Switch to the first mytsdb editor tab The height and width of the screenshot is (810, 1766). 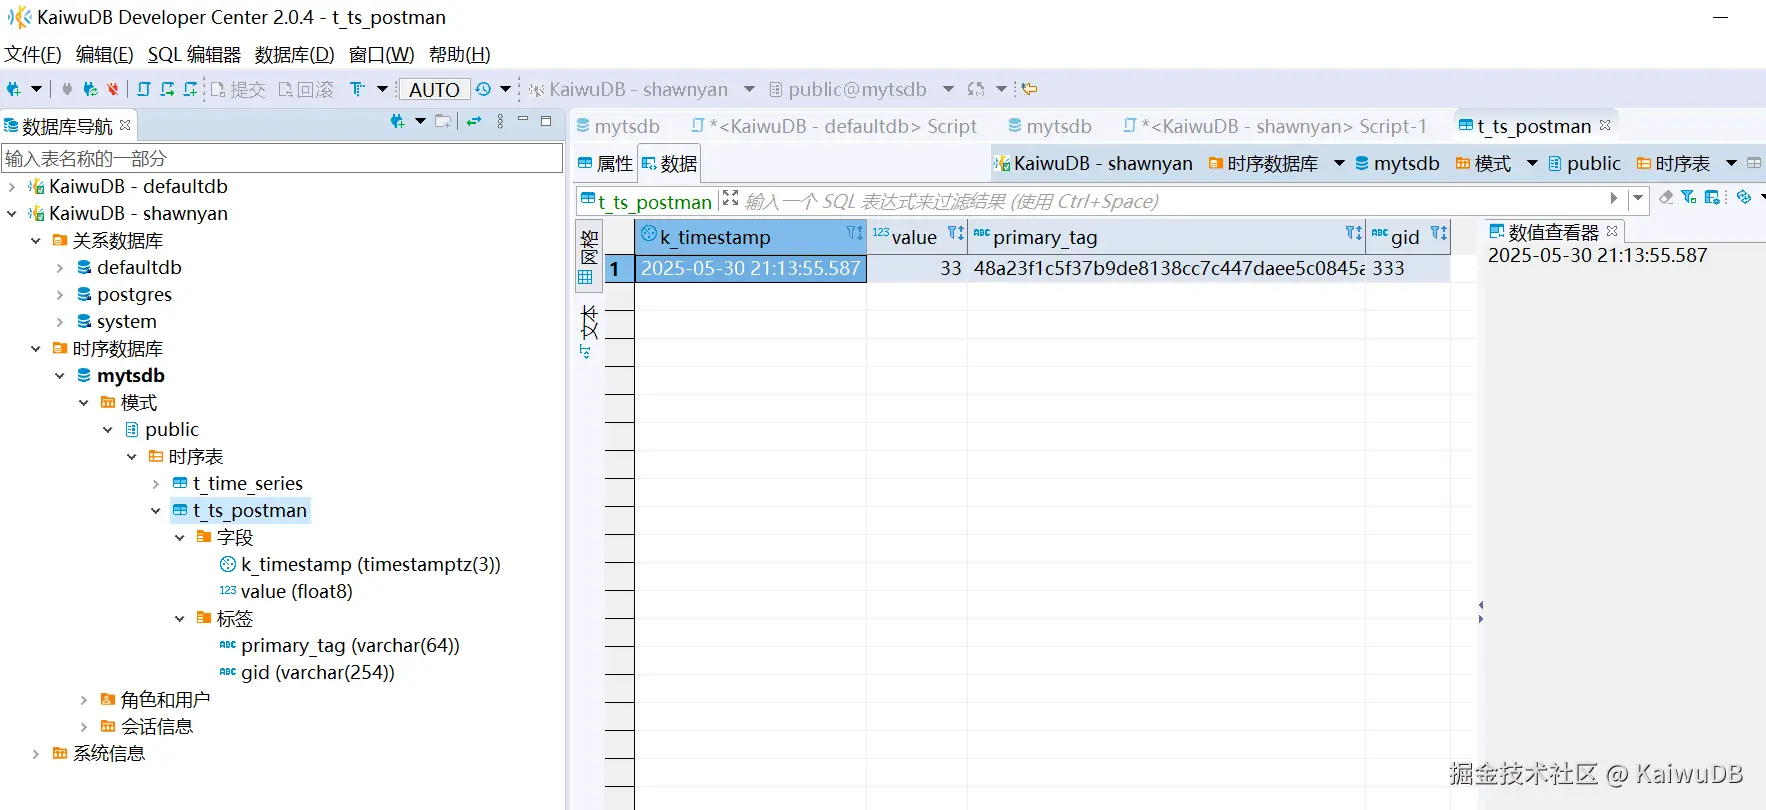pos(618,126)
